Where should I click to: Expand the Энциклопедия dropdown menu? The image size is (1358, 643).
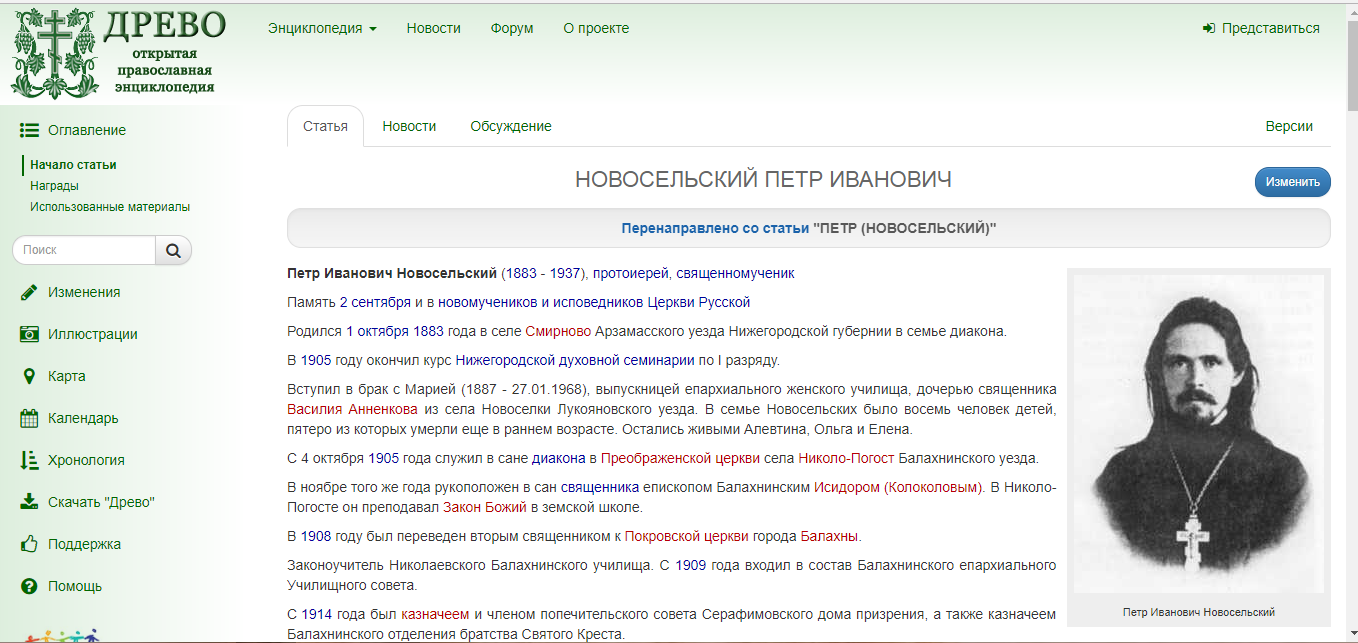pos(322,28)
